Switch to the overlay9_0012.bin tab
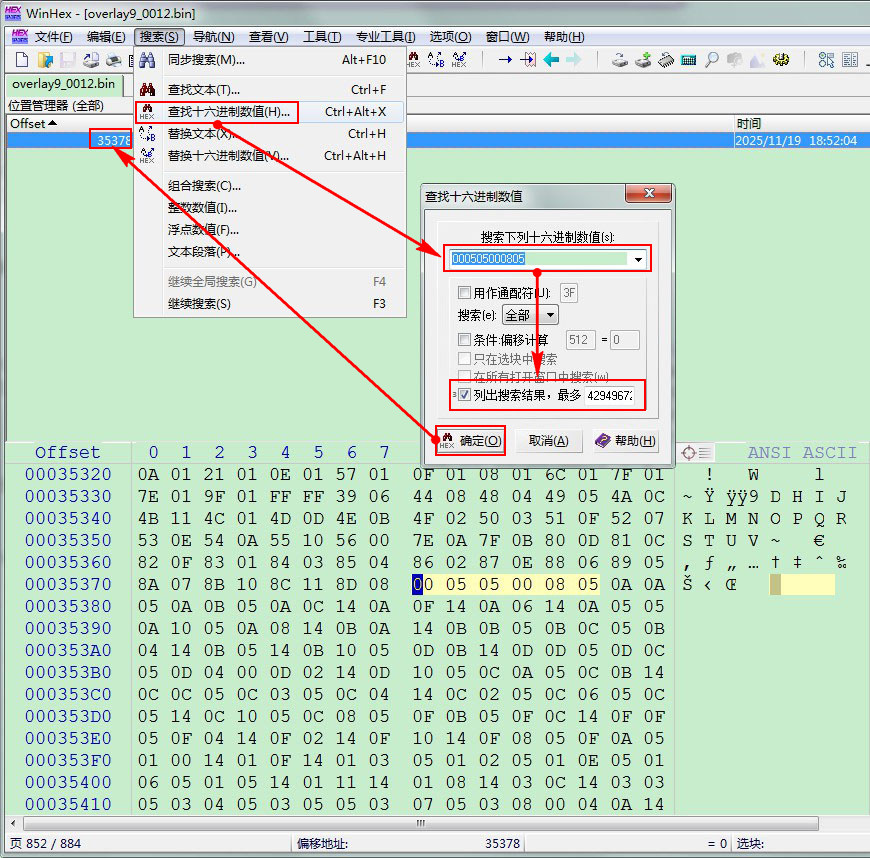Screen dimensions: 870x858 (x=63, y=84)
